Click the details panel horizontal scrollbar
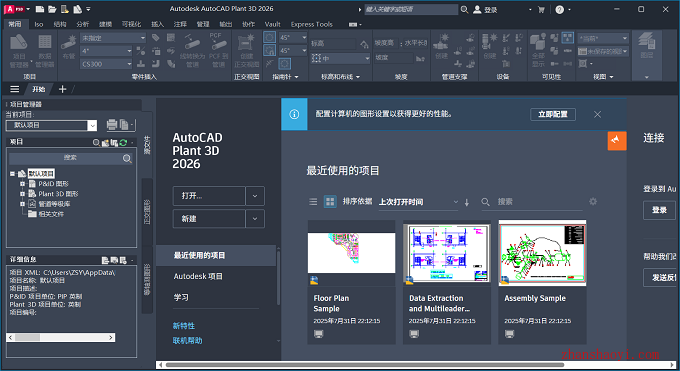This screenshot has height=371, width=680. 61,337
